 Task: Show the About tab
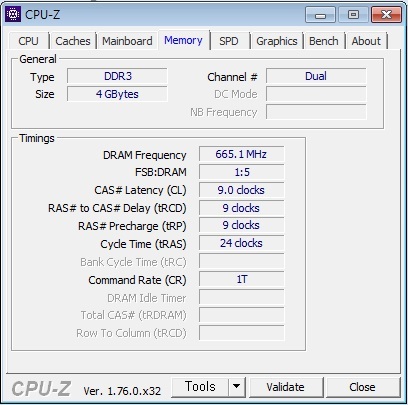click(366, 41)
